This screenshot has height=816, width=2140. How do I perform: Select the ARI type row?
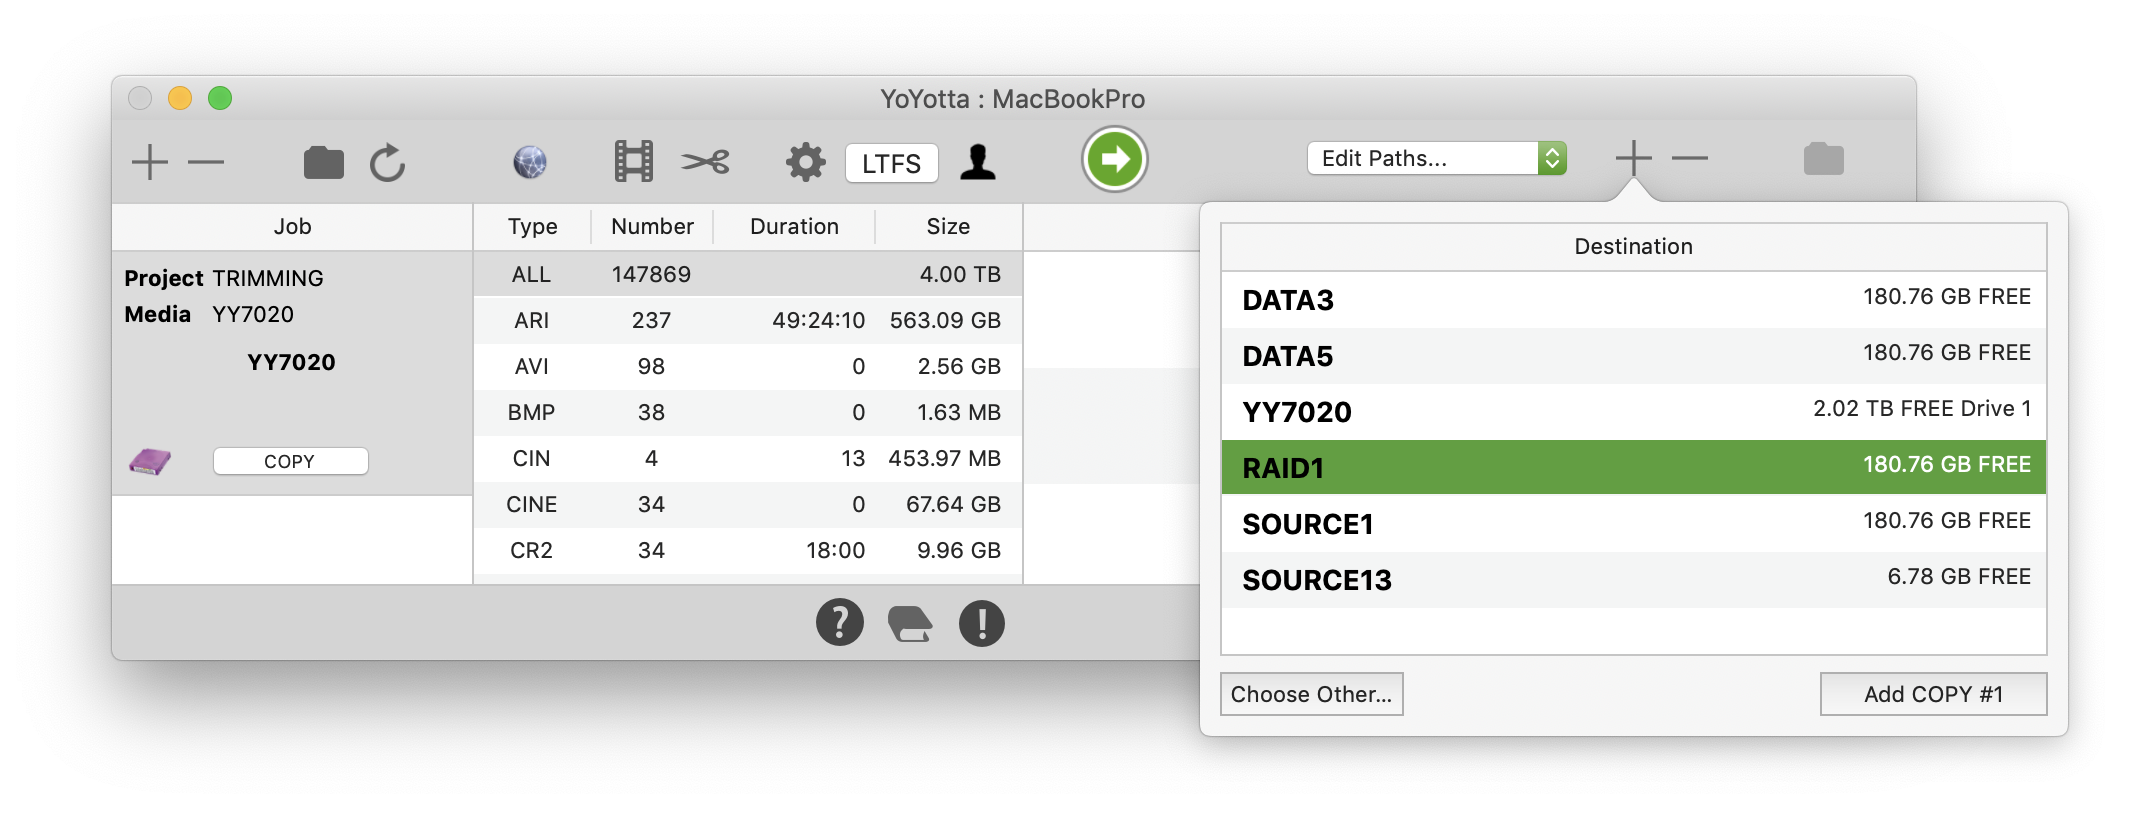(748, 320)
